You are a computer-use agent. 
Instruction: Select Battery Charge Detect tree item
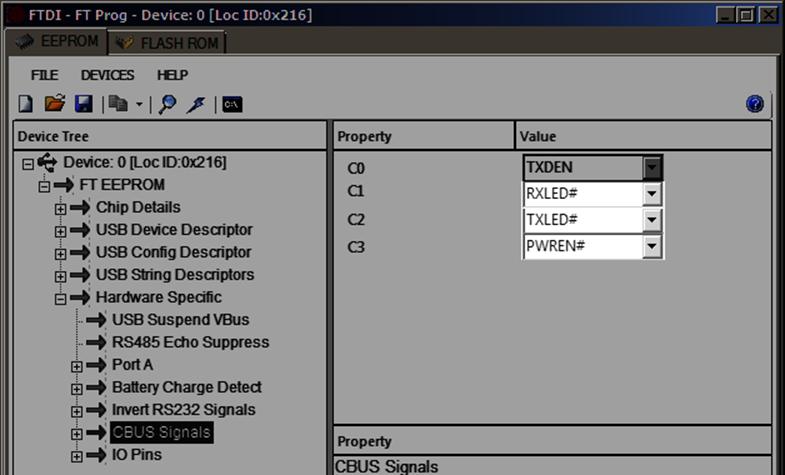coord(187,387)
